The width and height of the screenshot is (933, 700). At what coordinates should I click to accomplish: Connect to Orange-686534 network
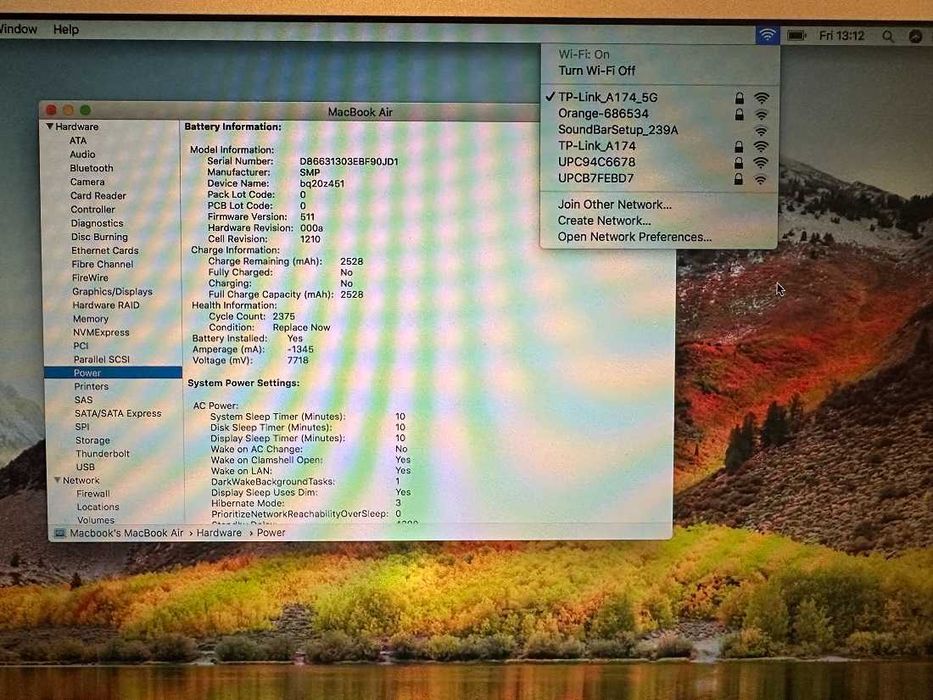[x=603, y=114]
